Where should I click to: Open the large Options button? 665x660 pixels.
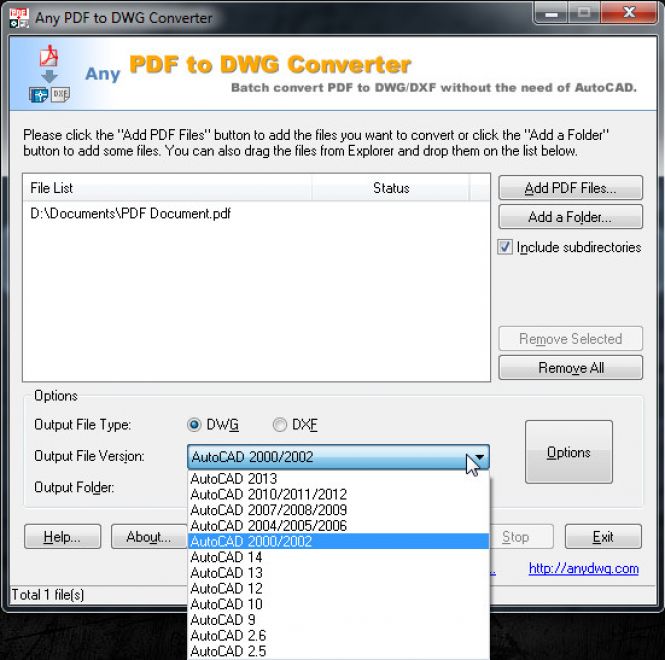(x=569, y=452)
